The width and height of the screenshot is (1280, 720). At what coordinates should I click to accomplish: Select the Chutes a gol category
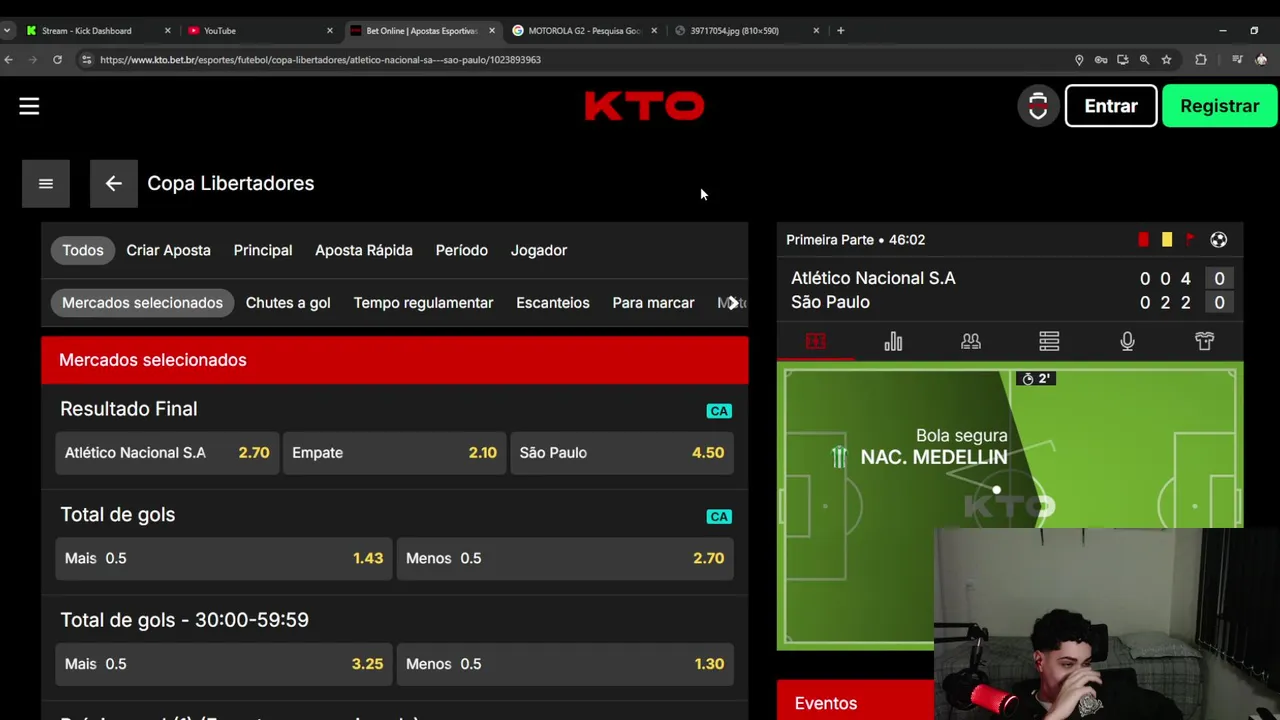point(288,303)
